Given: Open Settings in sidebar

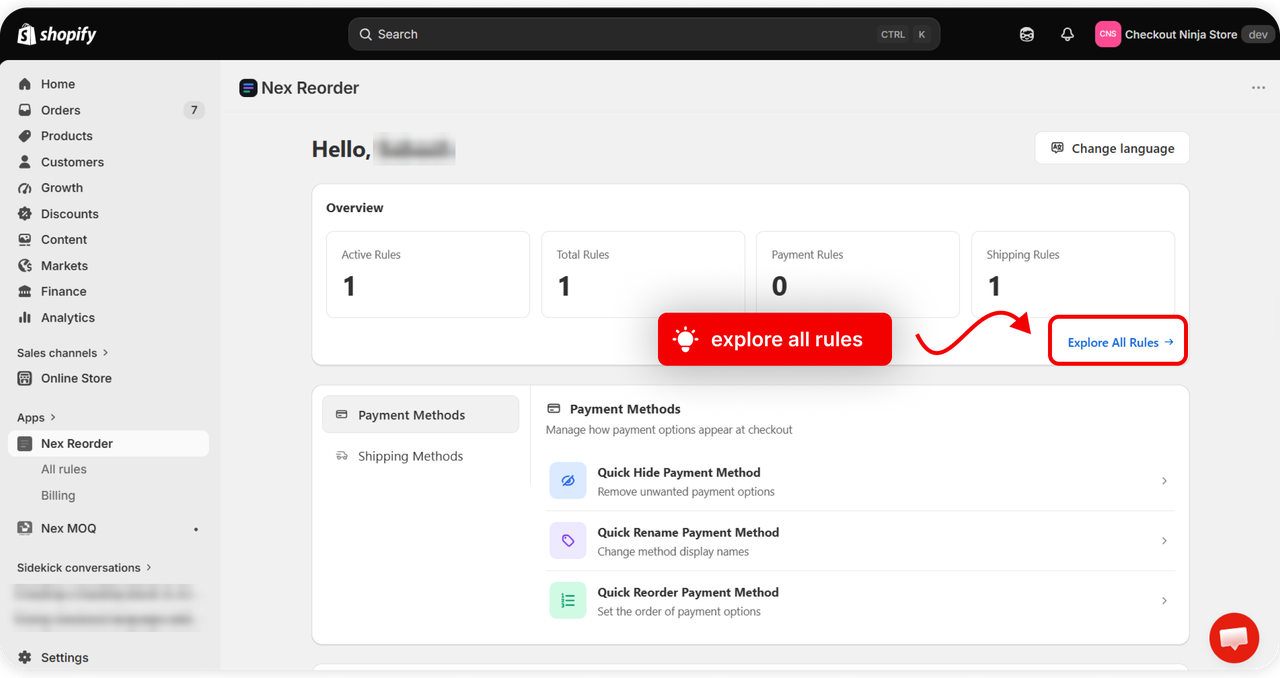Looking at the screenshot, I should tap(110, 658).
